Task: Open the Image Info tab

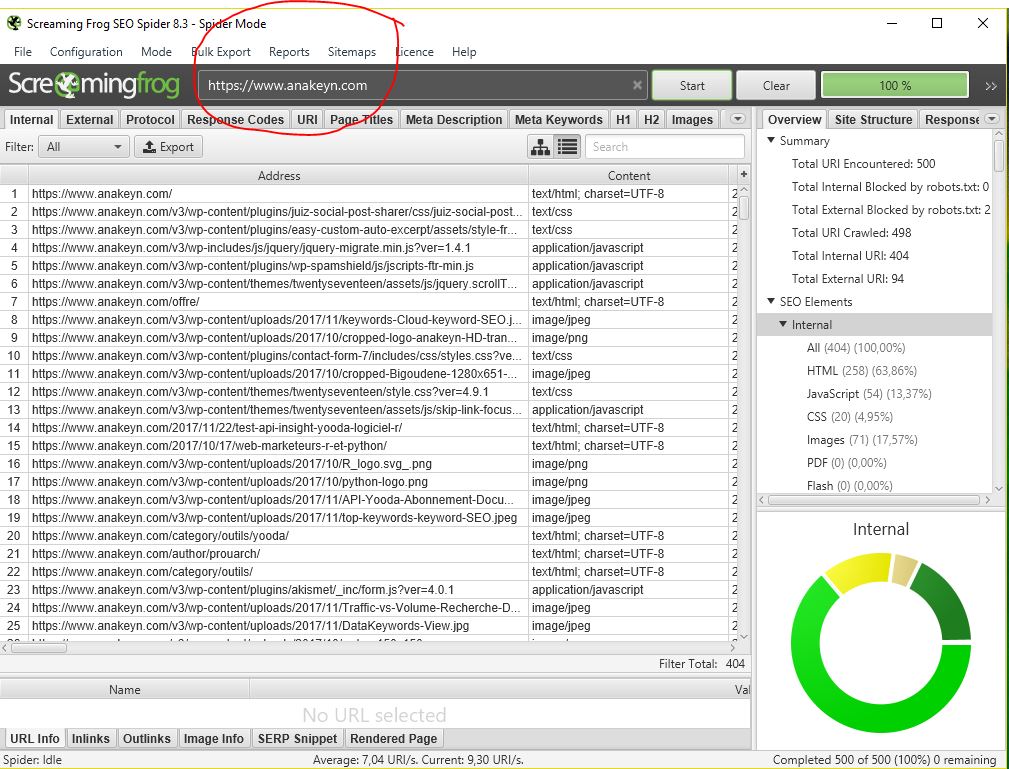Action: point(214,739)
